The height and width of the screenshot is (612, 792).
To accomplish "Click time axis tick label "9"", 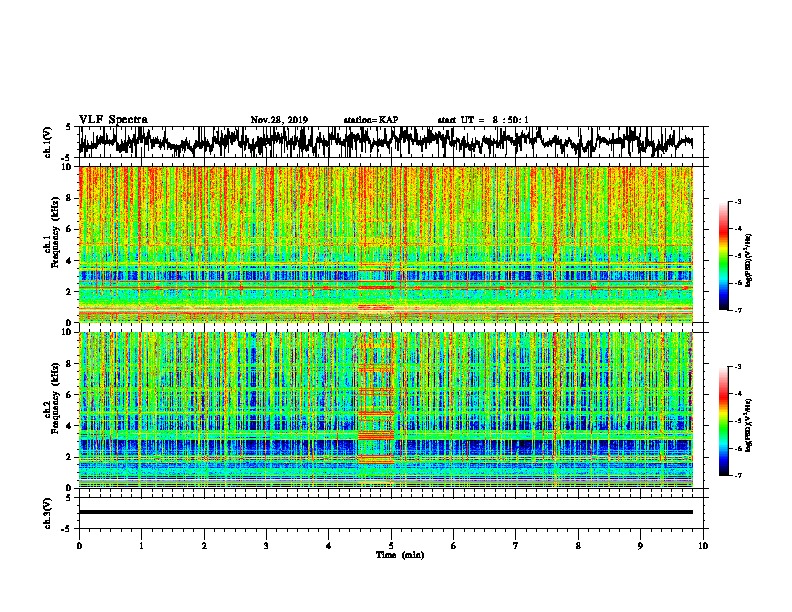I will coord(640,546).
